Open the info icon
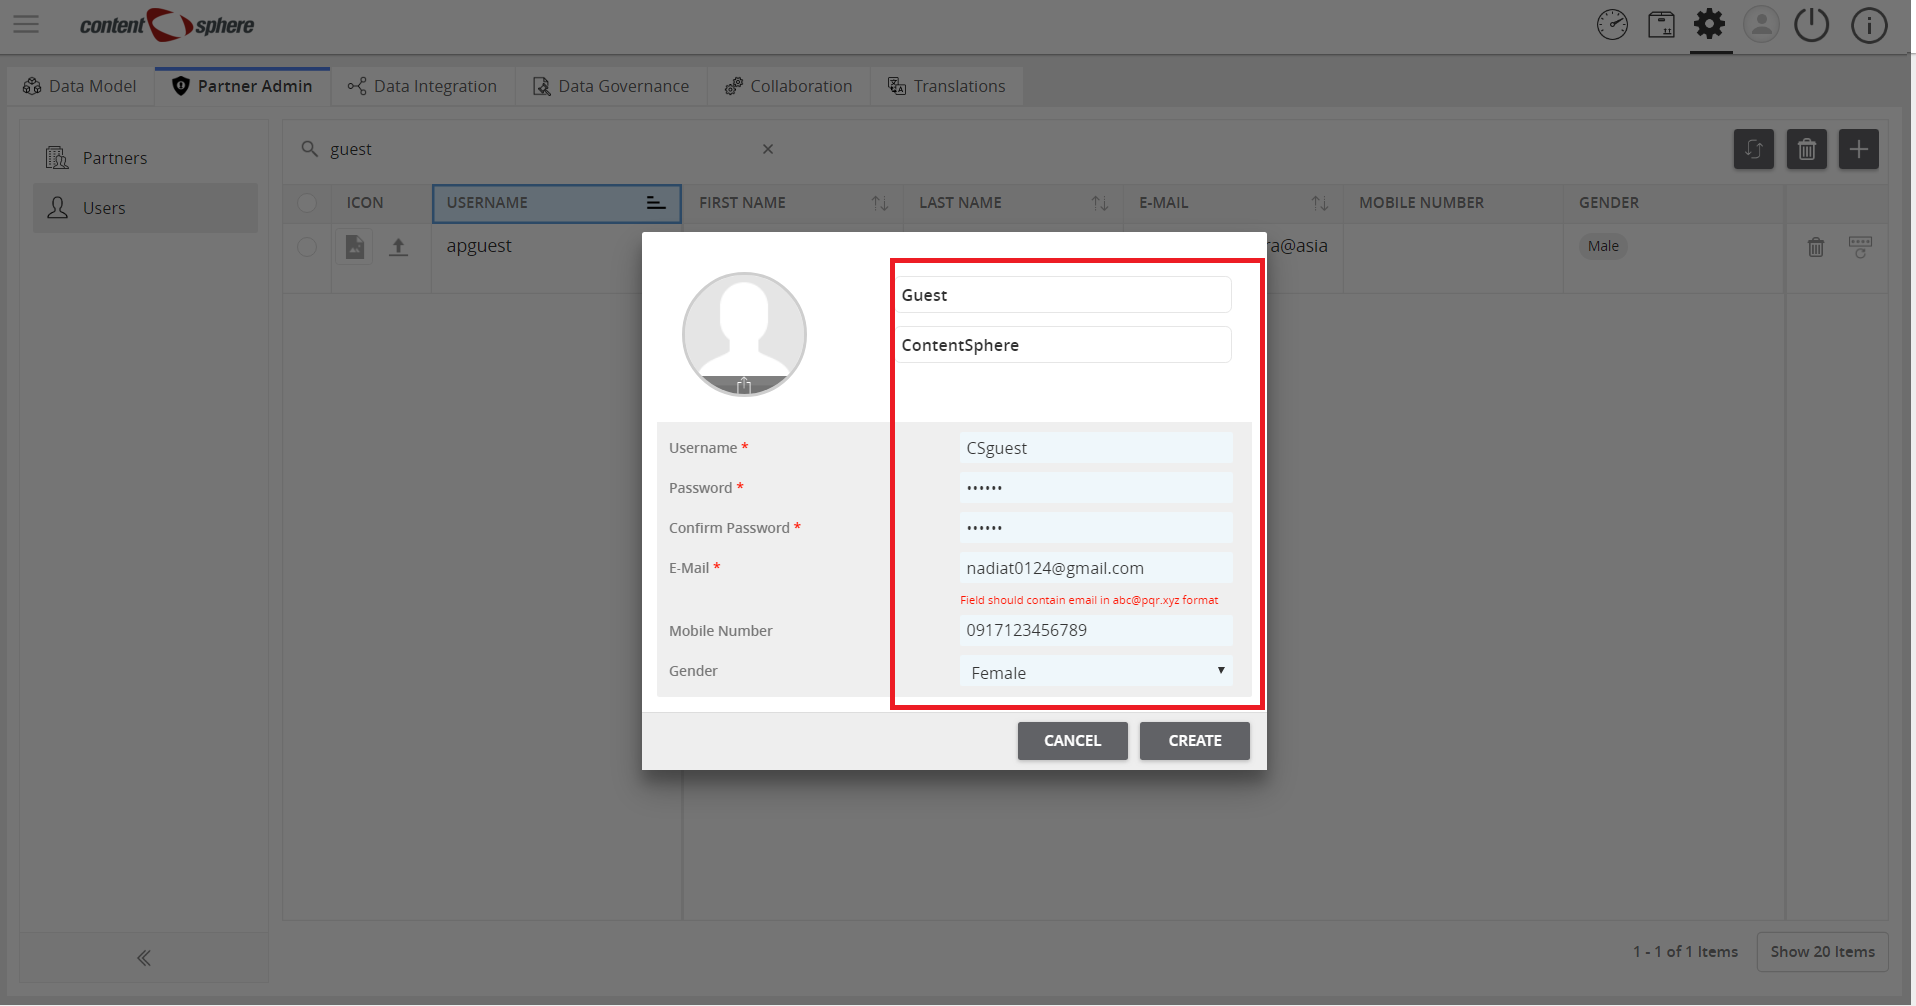Viewport: 1916px width, 1006px height. click(x=1869, y=25)
